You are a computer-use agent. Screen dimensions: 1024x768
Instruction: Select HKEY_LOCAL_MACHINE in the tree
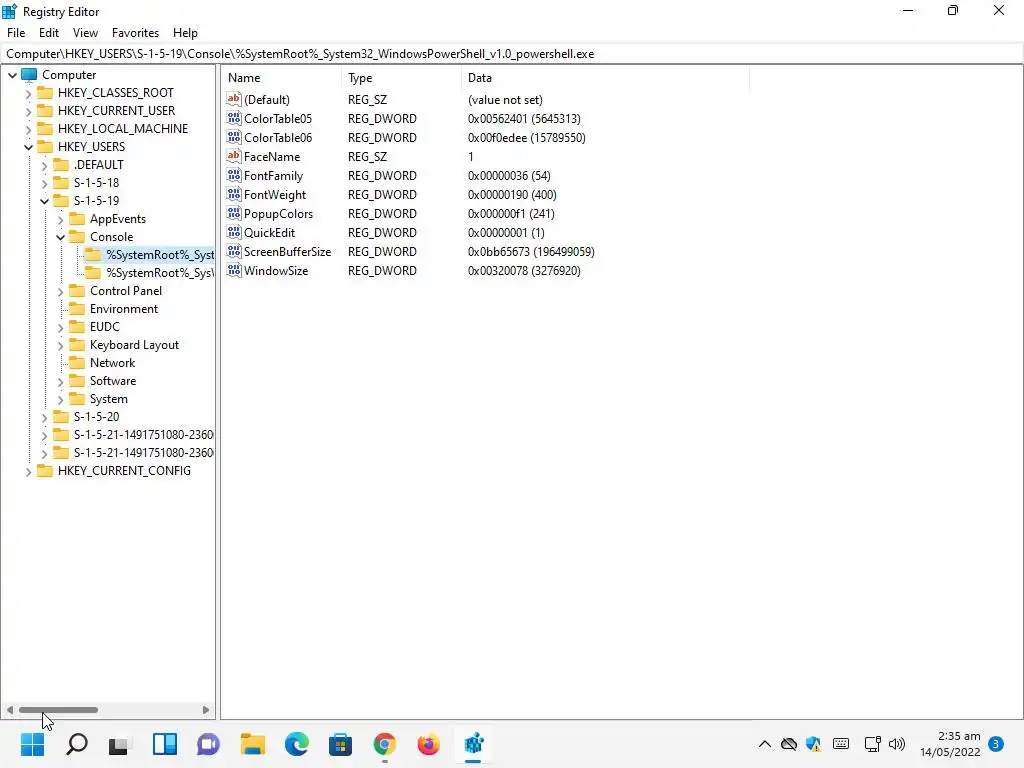click(123, 129)
